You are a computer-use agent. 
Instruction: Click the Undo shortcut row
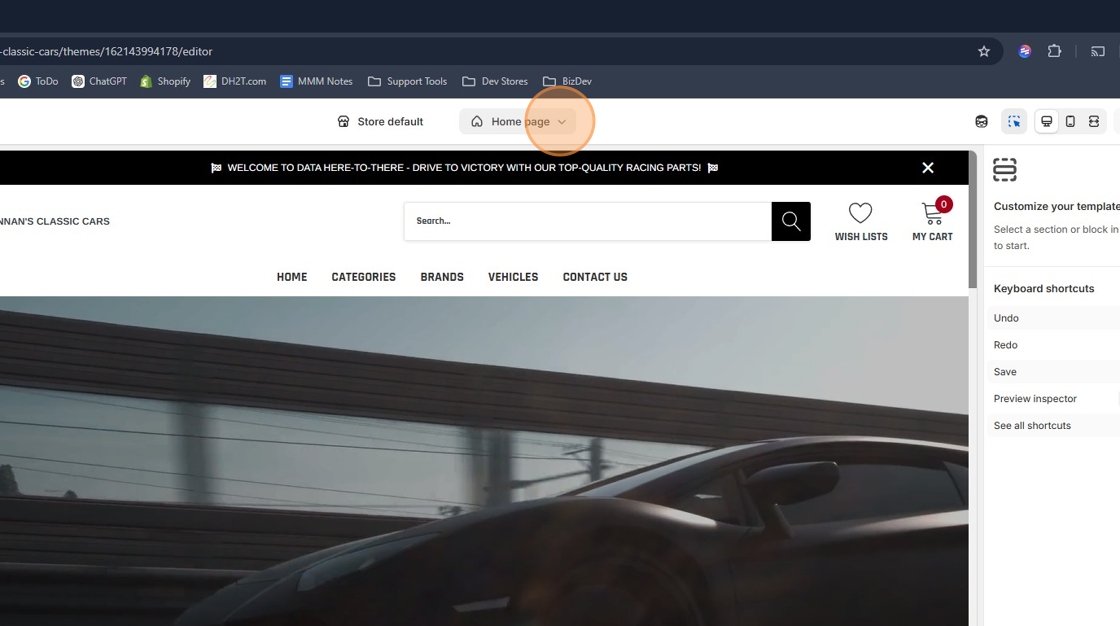click(x=1054, y=318)
